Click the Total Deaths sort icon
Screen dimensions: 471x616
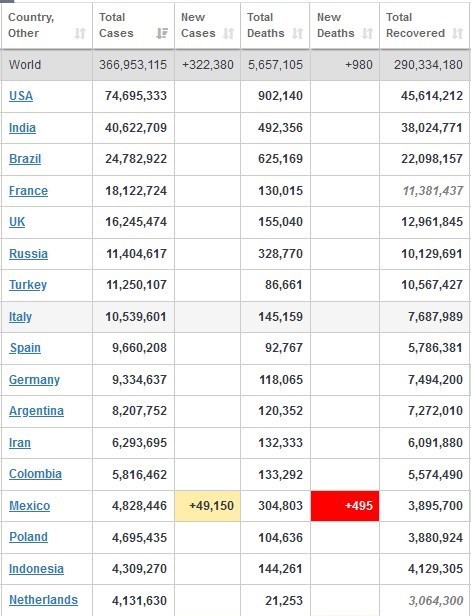point(298,33)
